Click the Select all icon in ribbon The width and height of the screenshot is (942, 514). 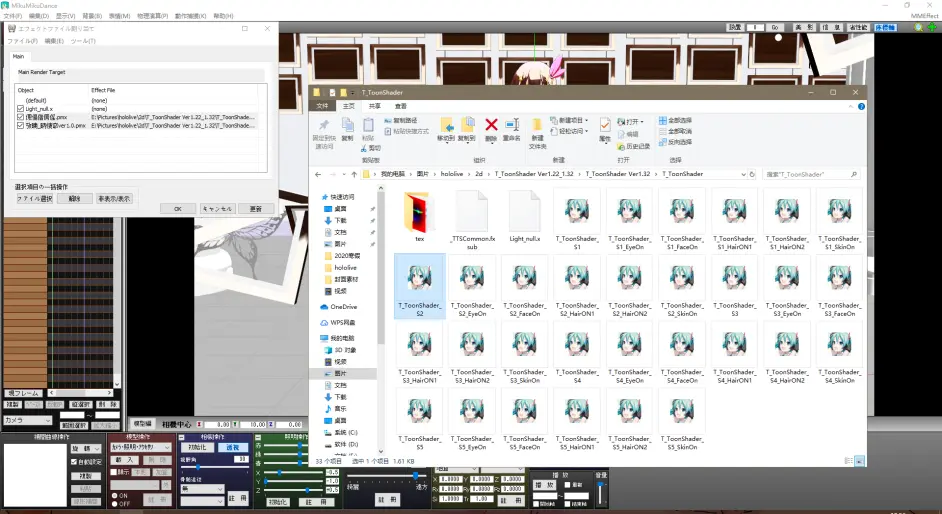tap(663, 120)
